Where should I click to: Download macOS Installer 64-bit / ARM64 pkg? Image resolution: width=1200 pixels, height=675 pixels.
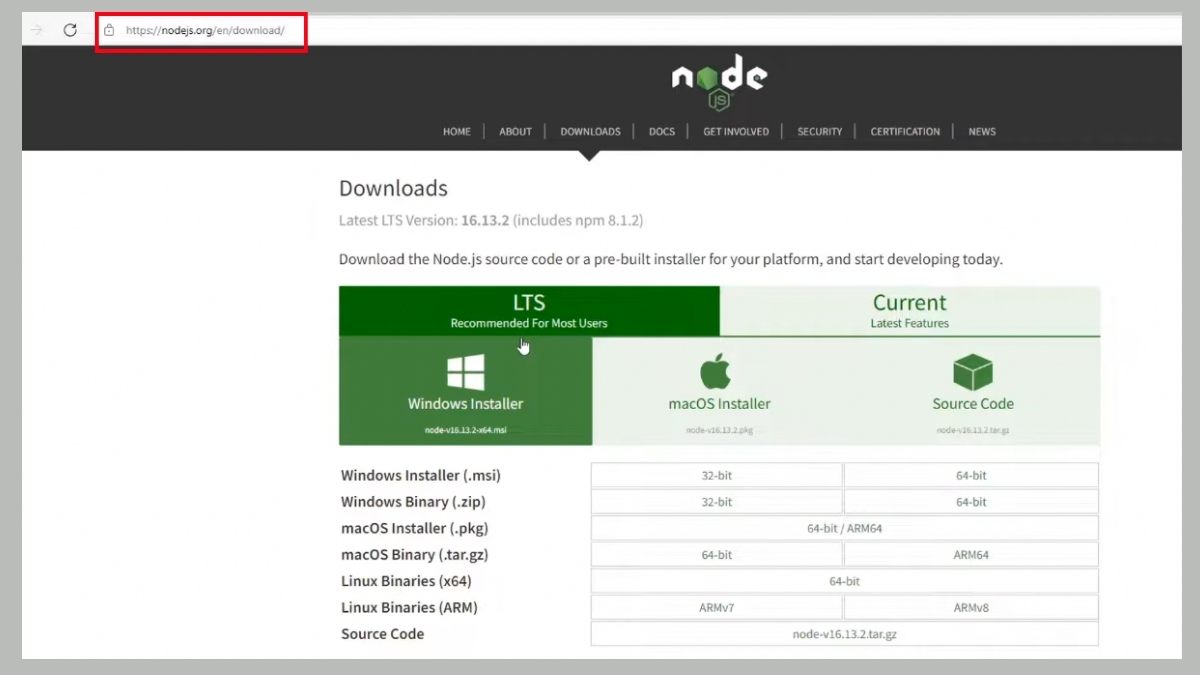coord(845,528)
